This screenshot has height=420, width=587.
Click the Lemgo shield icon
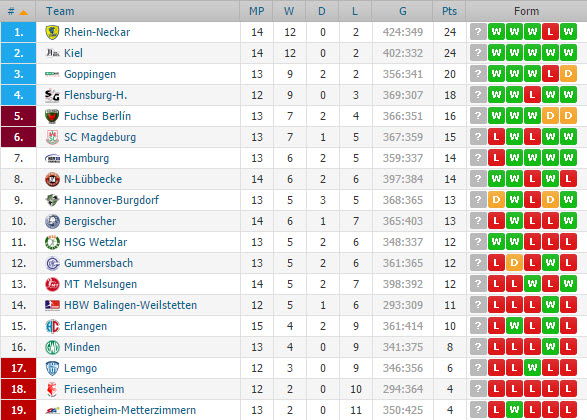pyautogui.click(x=52, y=368)
